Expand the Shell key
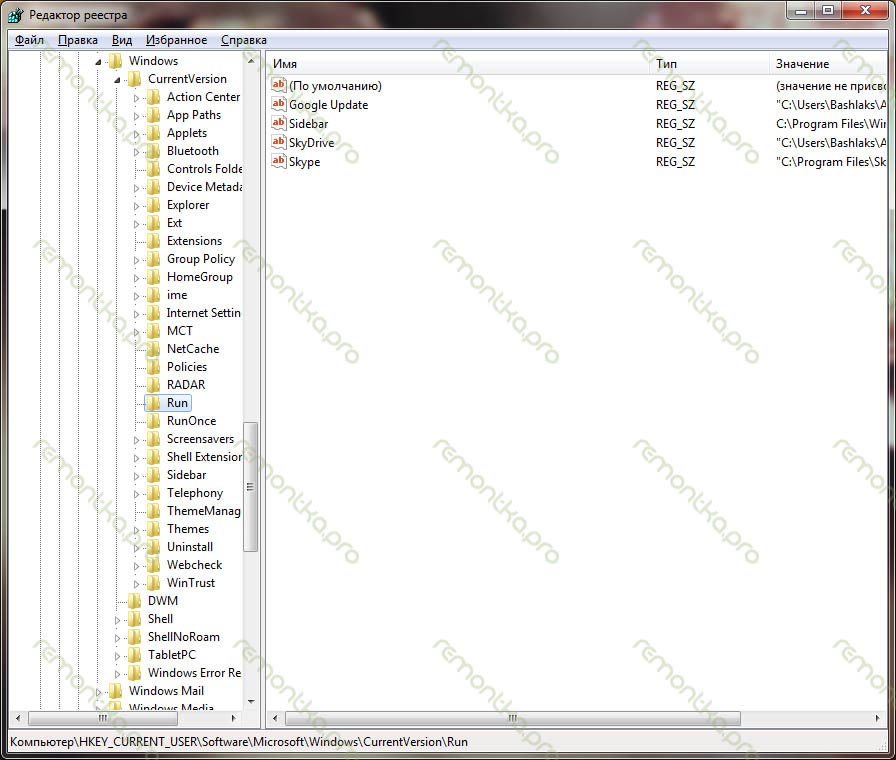 [x=117, y=620]
